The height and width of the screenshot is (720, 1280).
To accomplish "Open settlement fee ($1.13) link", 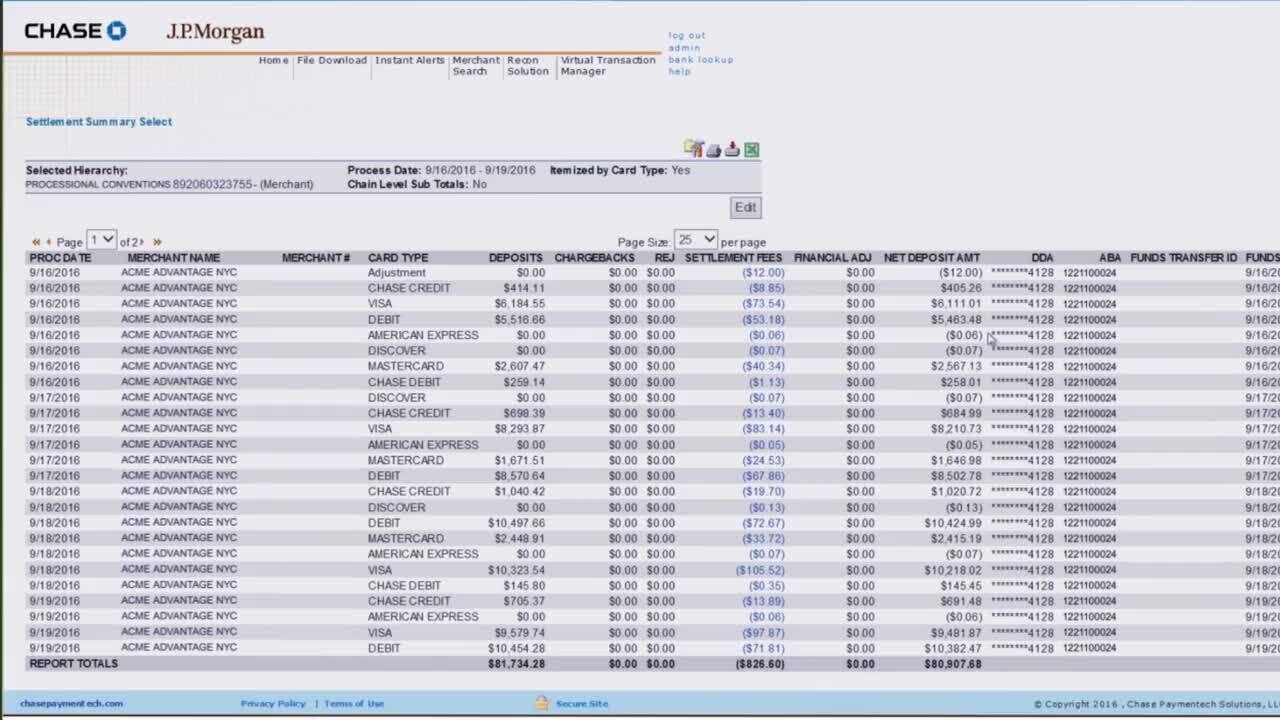I will pos(767,382).
